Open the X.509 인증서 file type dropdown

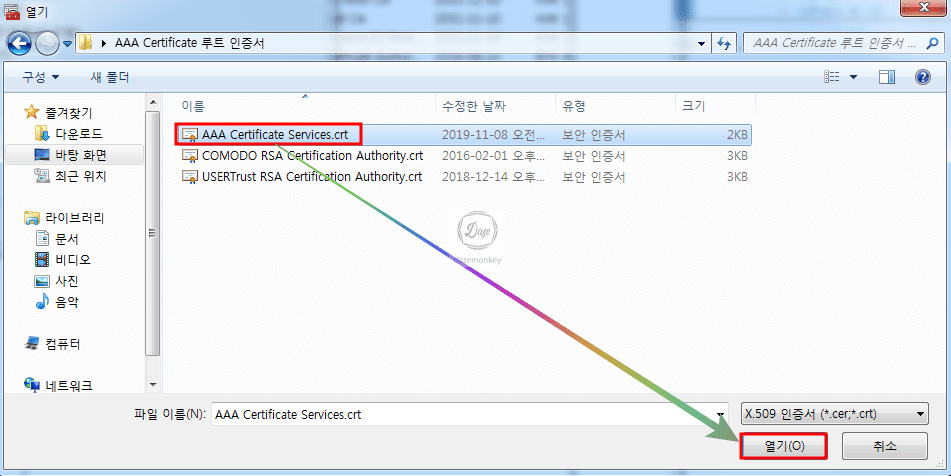tap(835, 415)
